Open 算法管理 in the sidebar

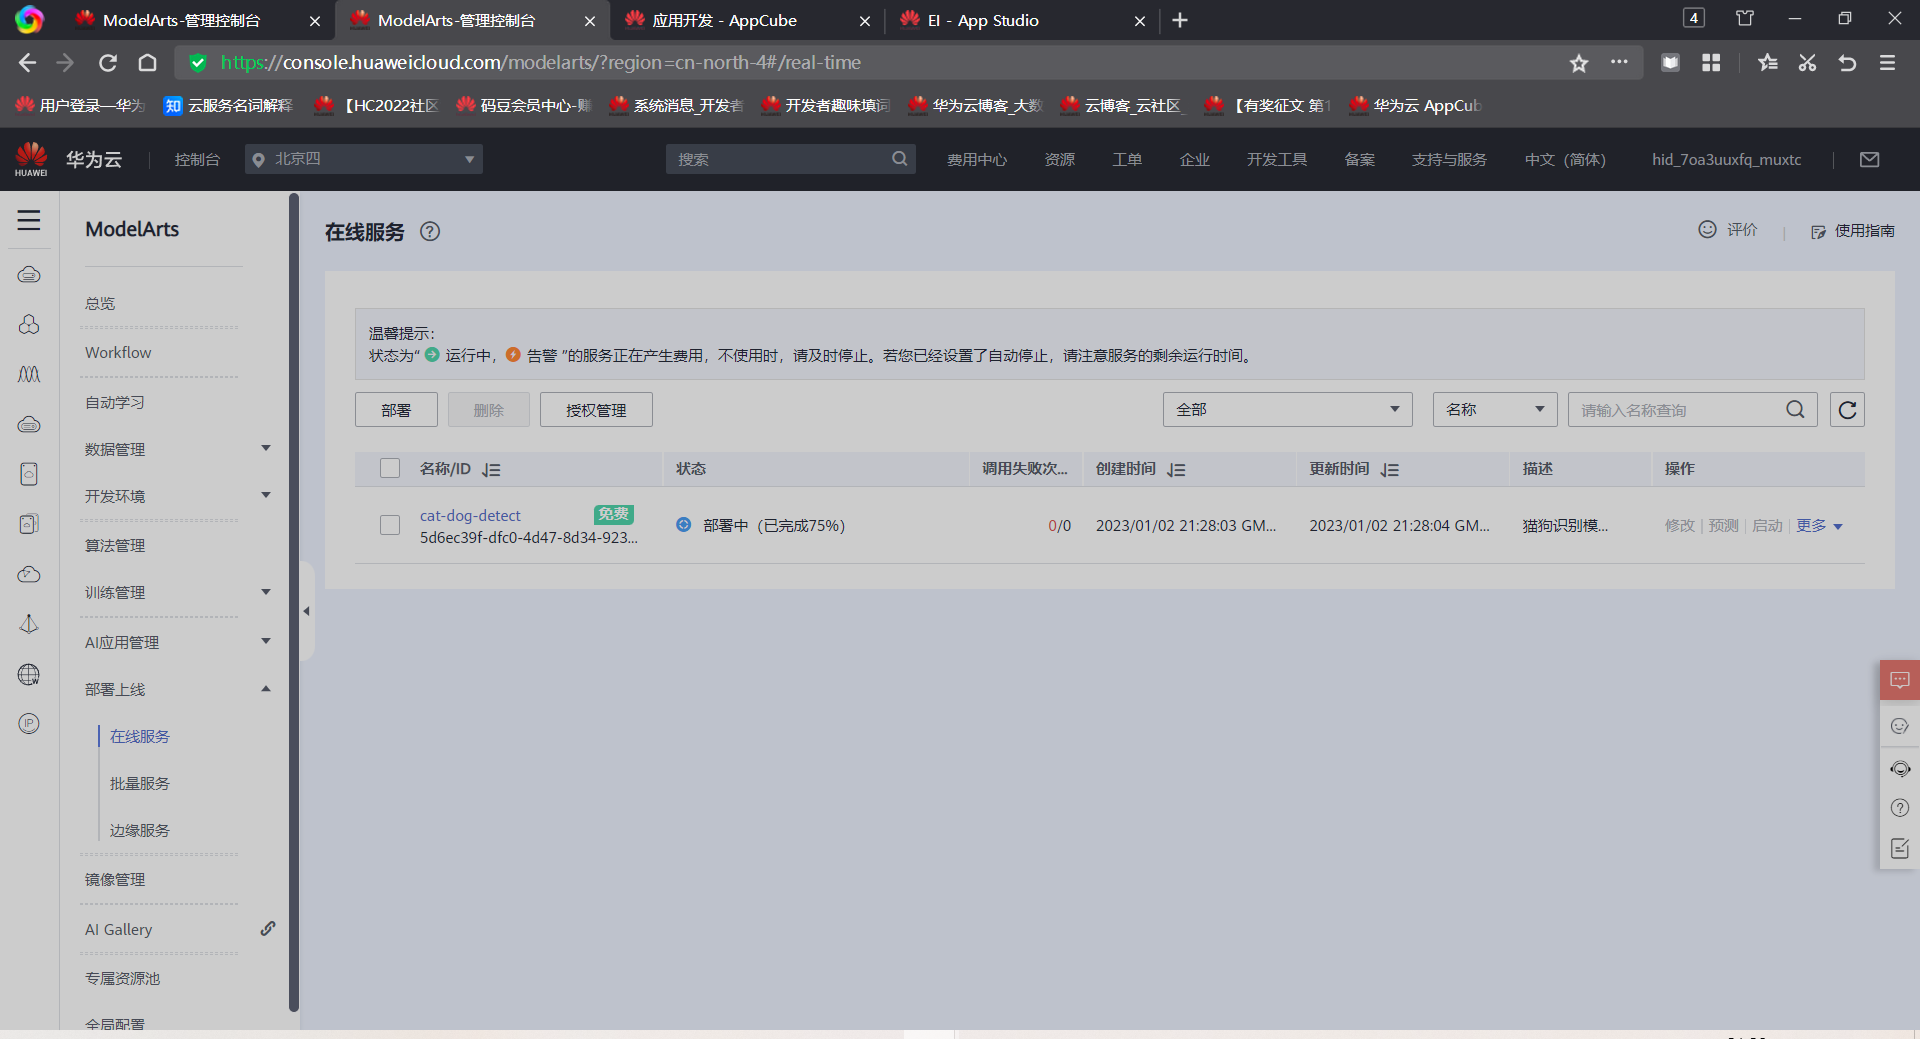click(115, 545)
